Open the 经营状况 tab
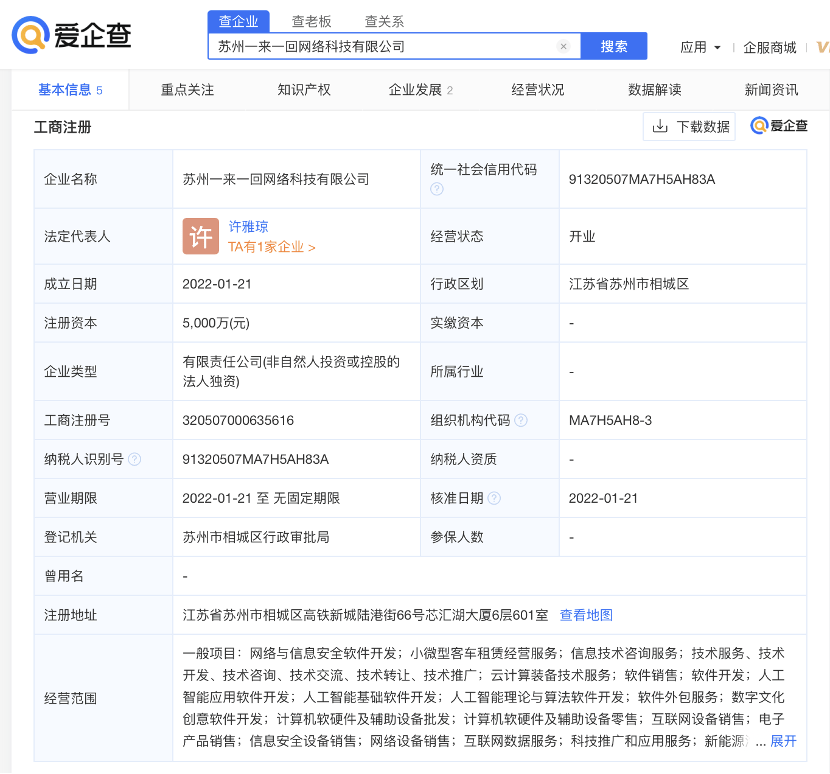This screenshot has height=774, width=830. [538, 89]
